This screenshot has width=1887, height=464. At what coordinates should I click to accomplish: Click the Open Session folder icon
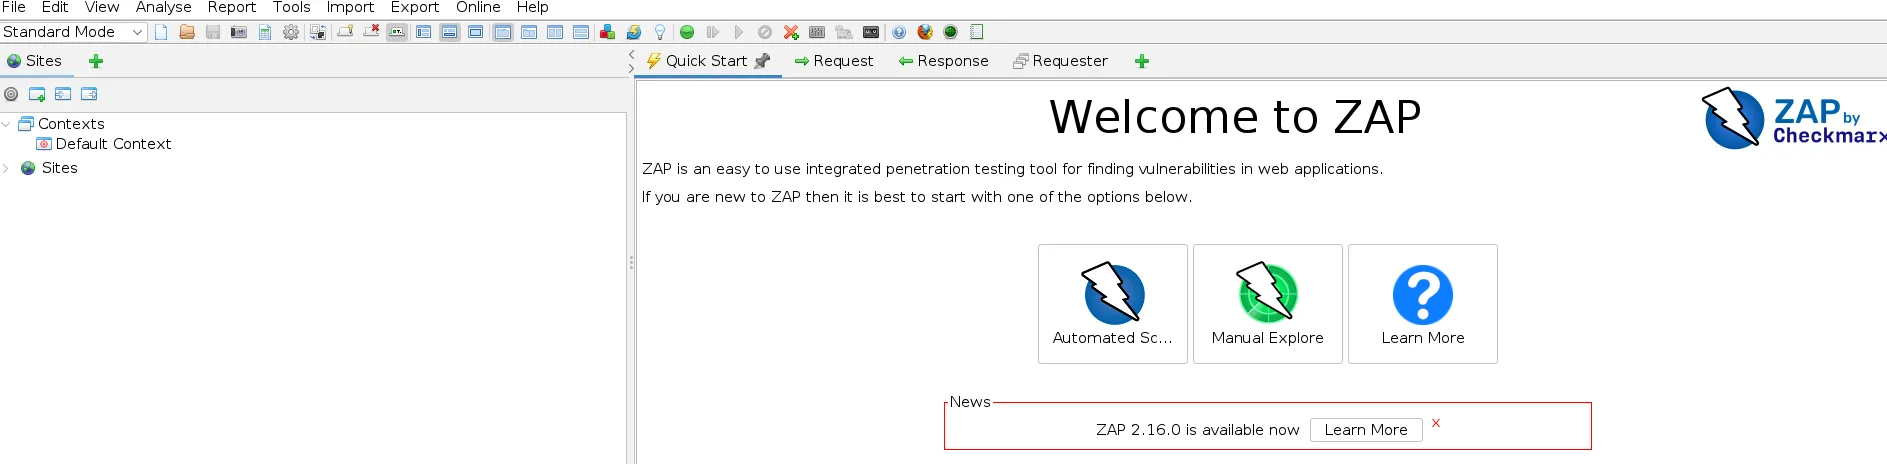(187, 32)
